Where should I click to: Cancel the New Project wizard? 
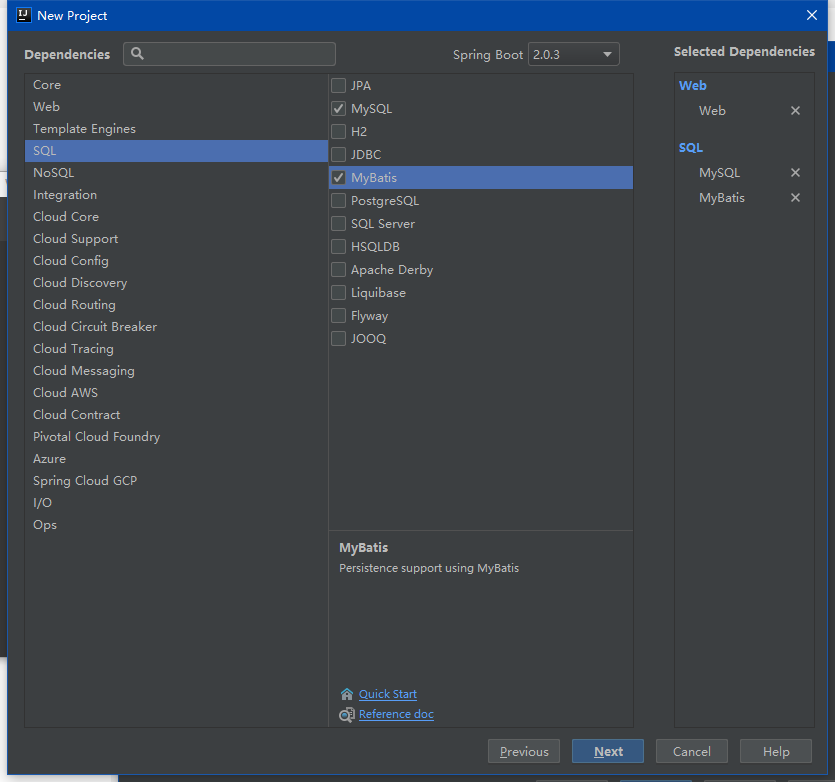692,751
